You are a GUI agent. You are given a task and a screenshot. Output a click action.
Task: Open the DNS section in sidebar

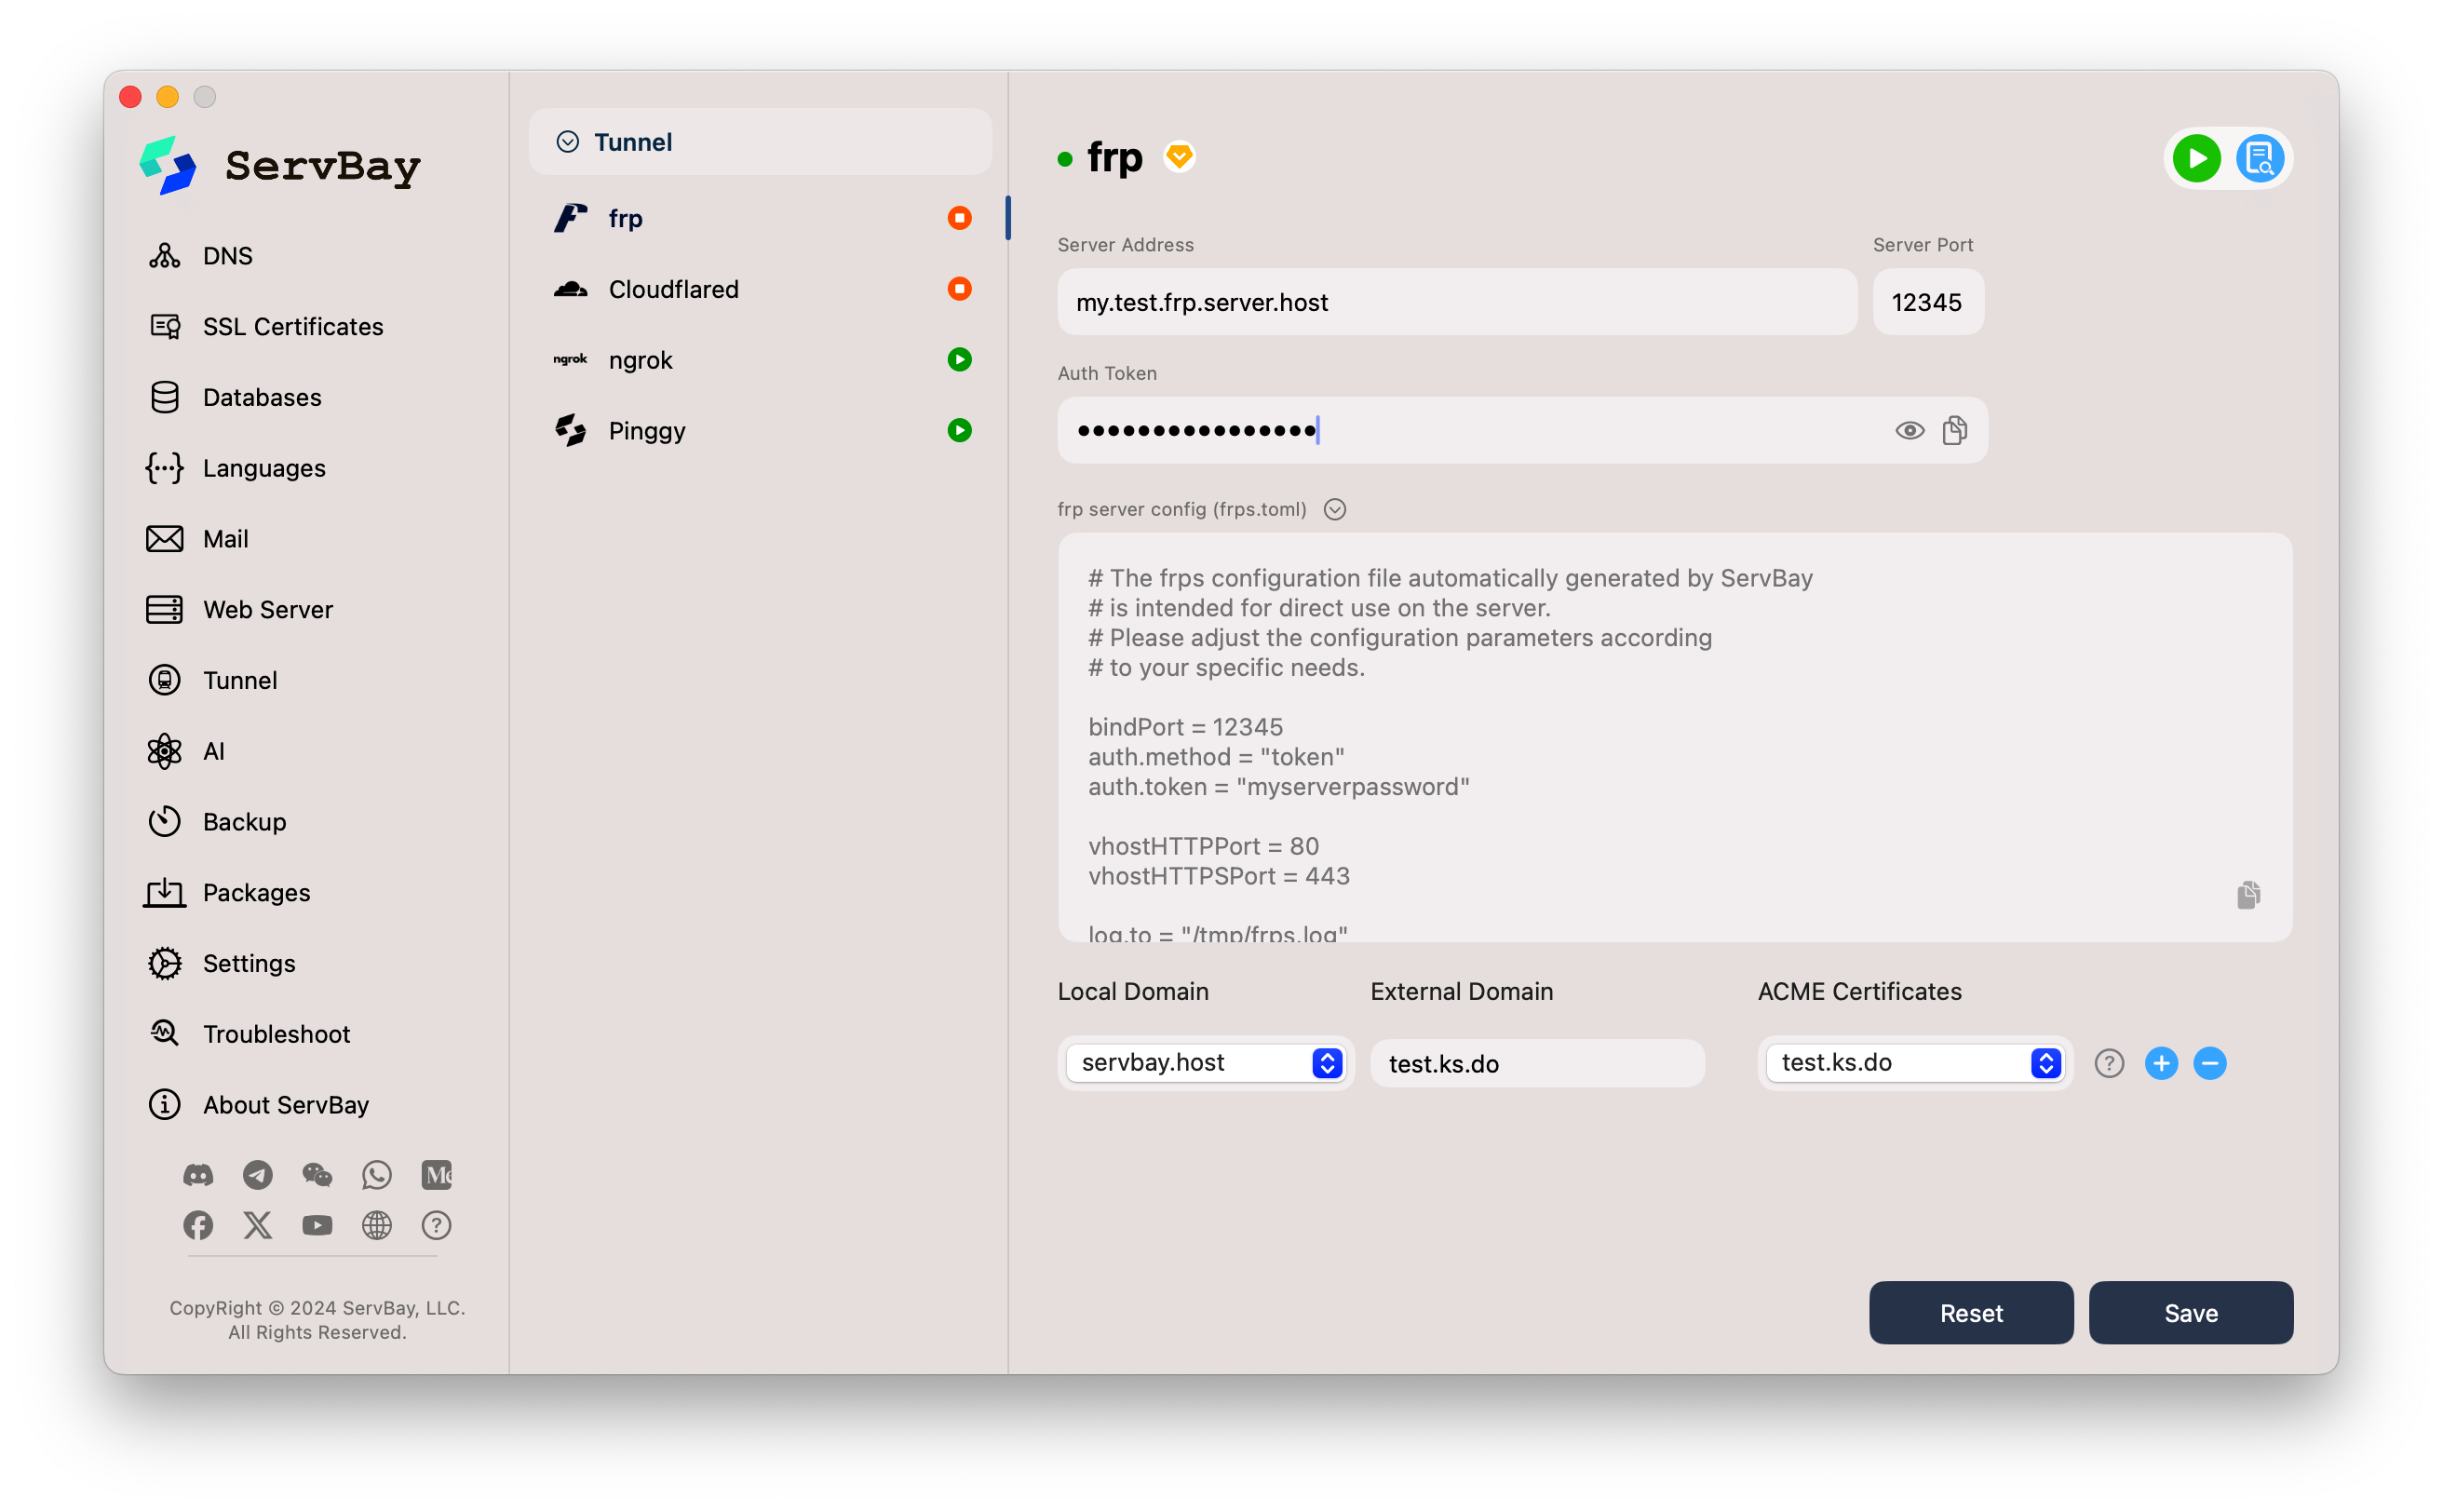[228, 256]
